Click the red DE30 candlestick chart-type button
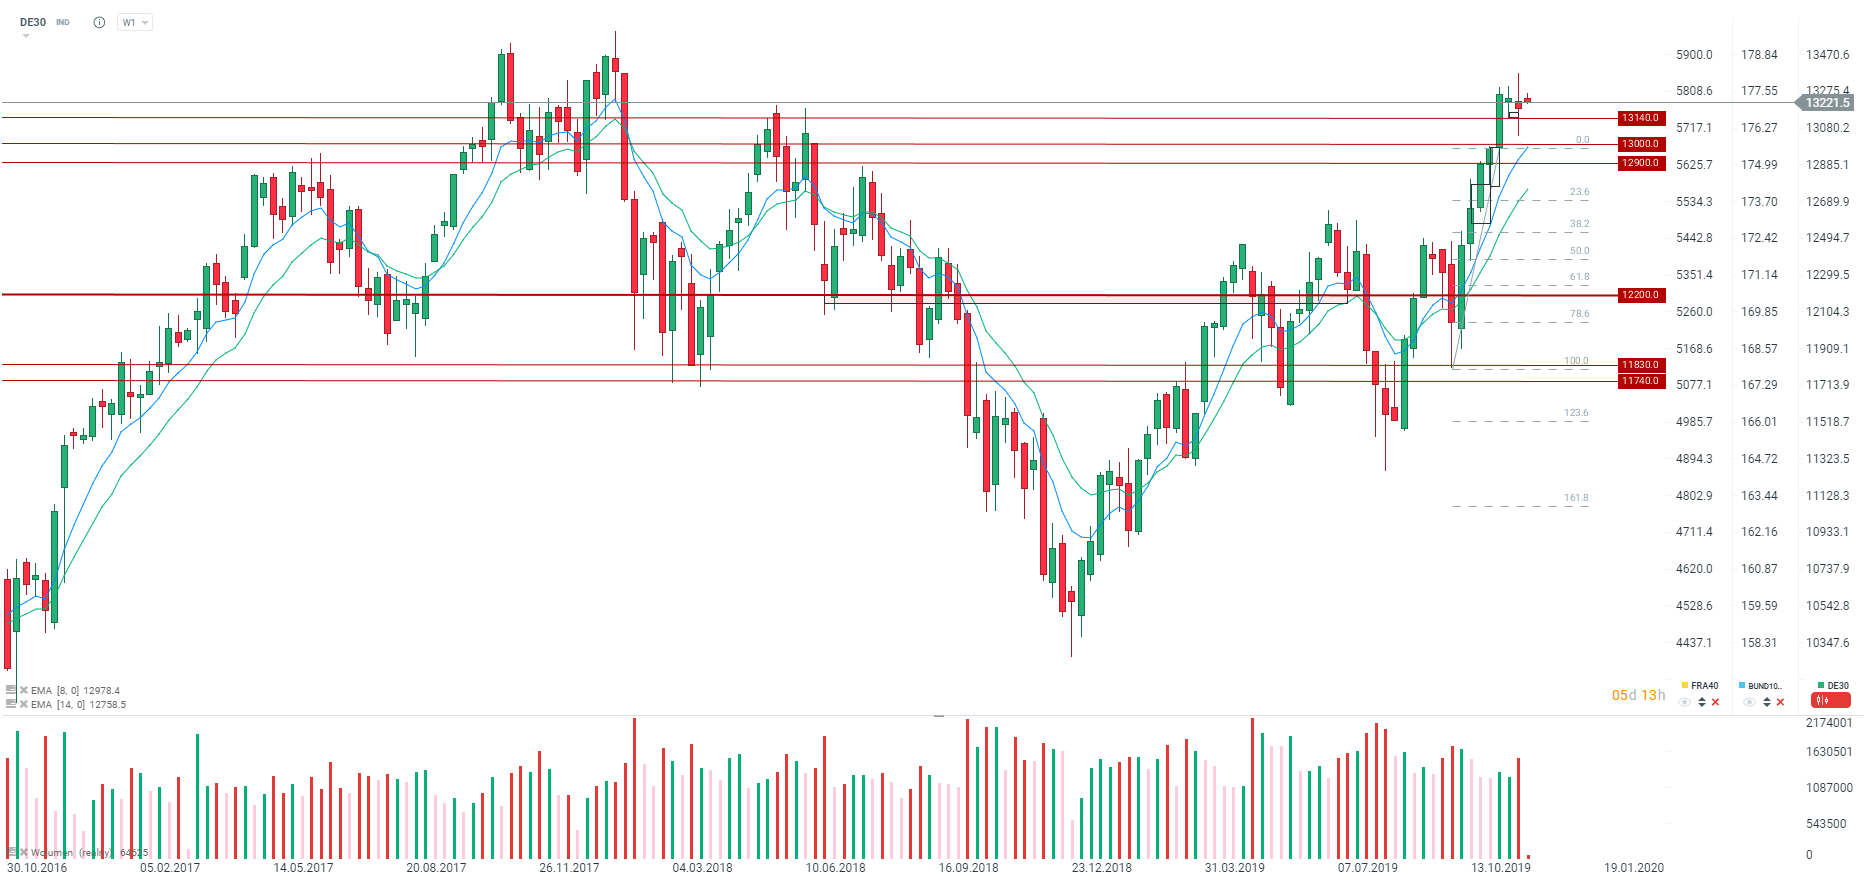The image size is (1866, 885). click(x=1831, y=701)
